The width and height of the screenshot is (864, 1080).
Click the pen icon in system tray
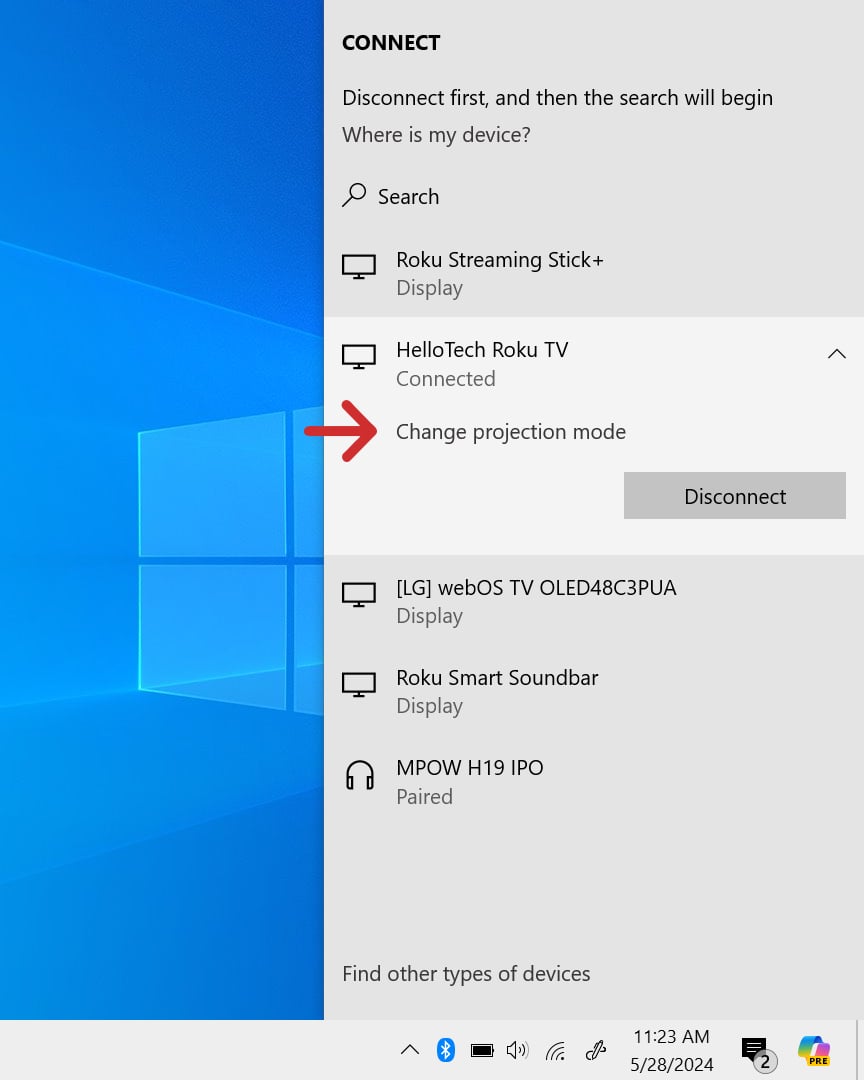[x=596, y=1050]
